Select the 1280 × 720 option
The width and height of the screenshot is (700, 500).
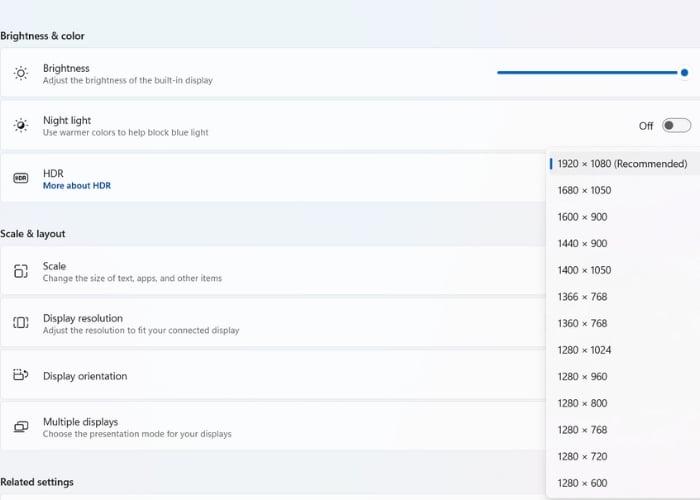point(582,457)
